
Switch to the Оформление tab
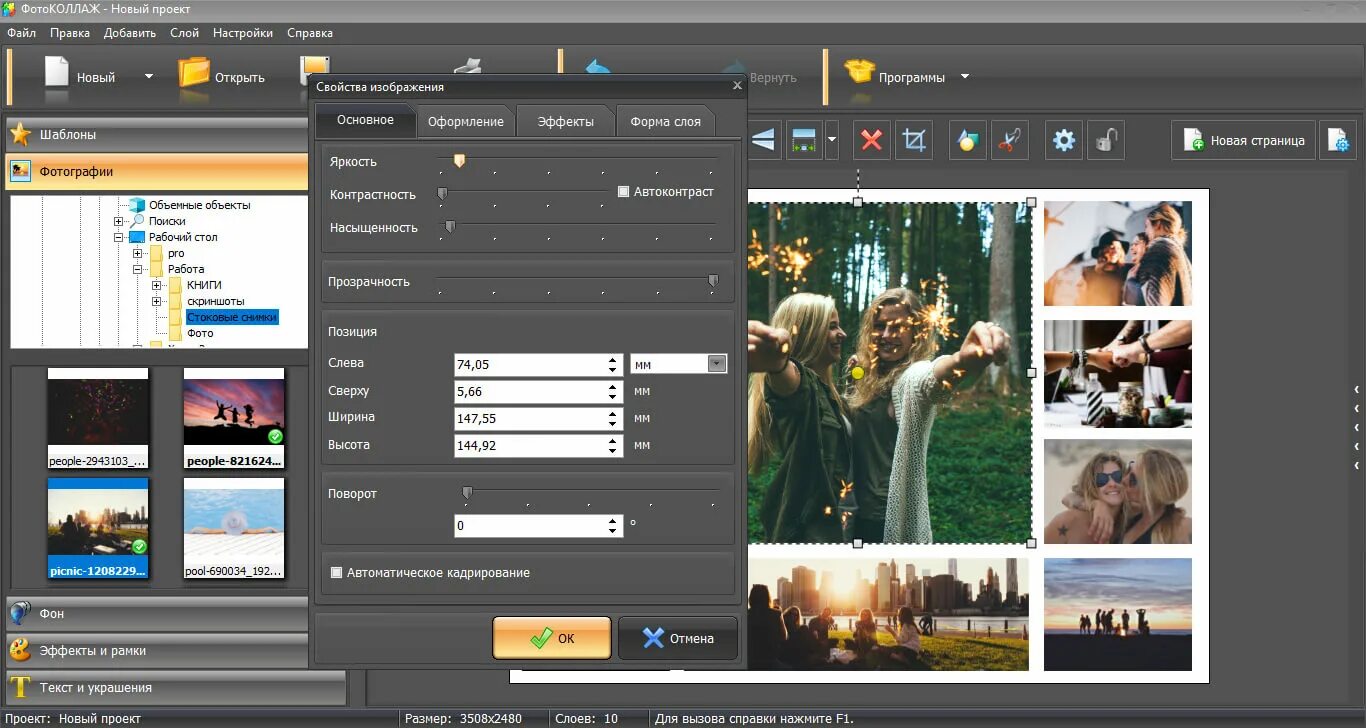[466, 121]
